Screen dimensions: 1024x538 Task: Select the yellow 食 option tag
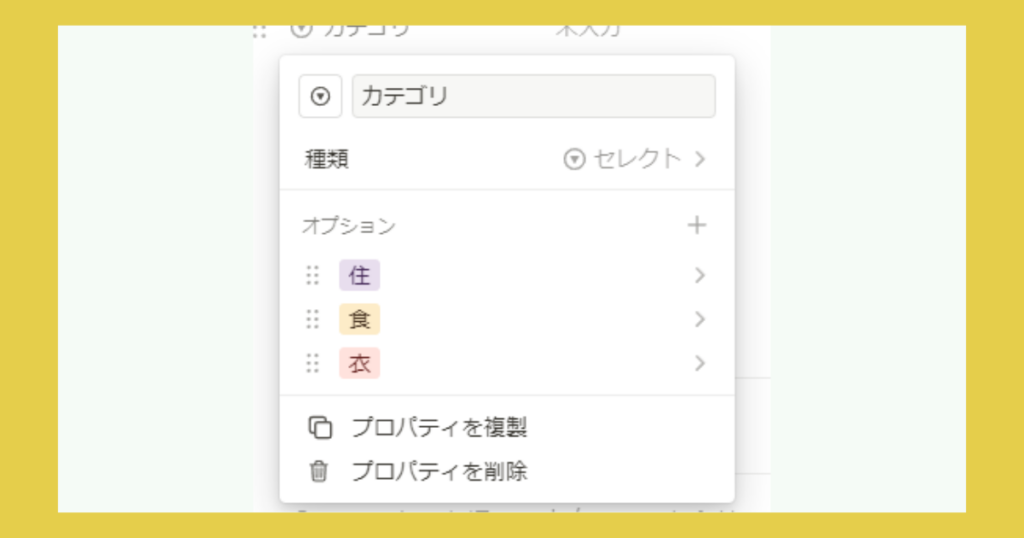(359, 319)
